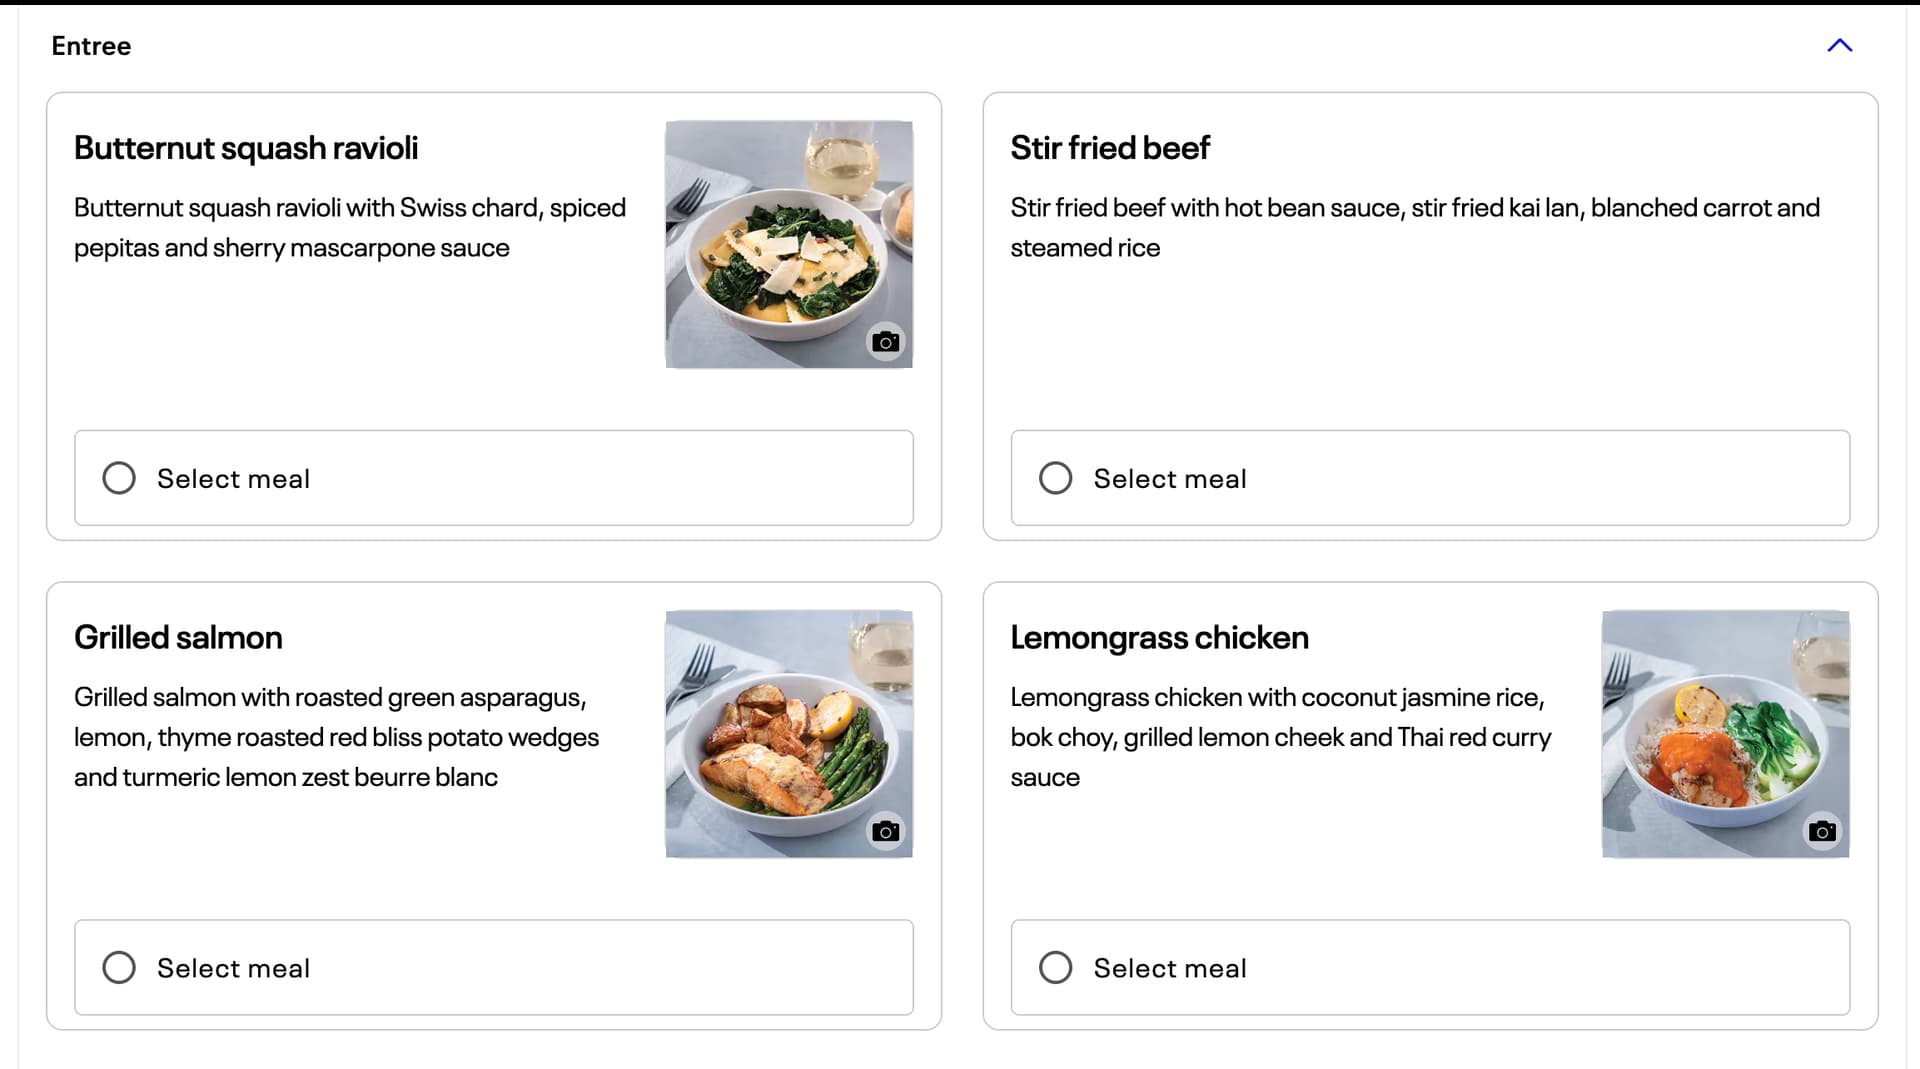Collapse the Entree section chevron

click(1839, 46)
